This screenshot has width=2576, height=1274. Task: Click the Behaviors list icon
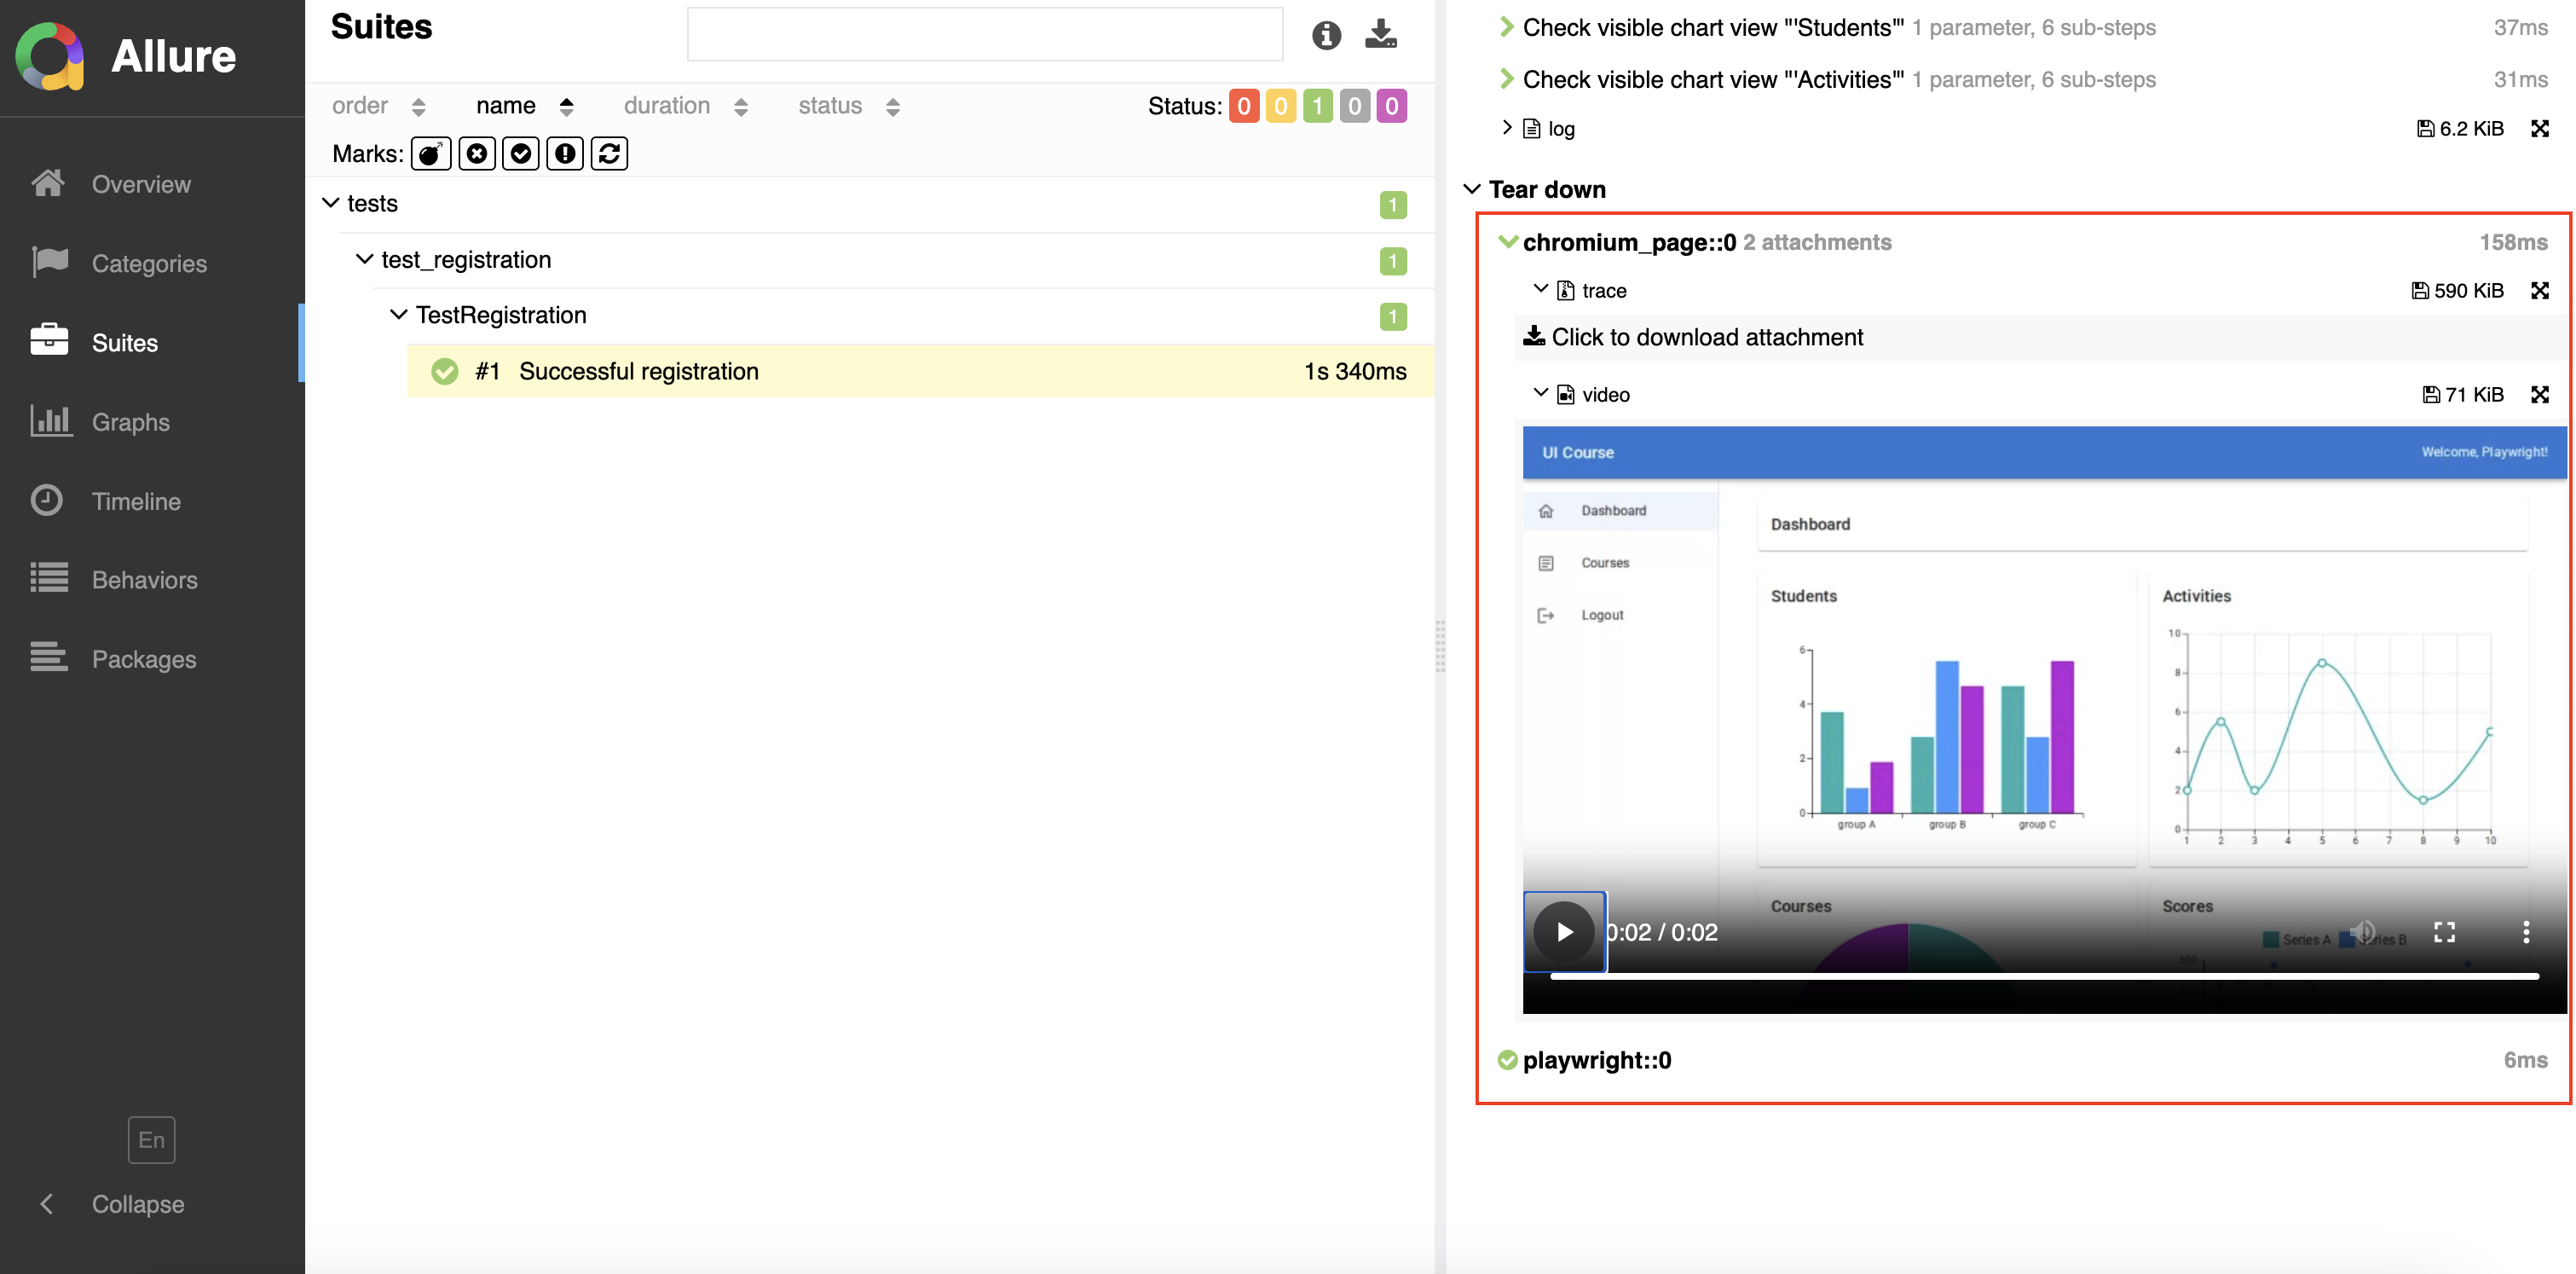click(49, 577)
